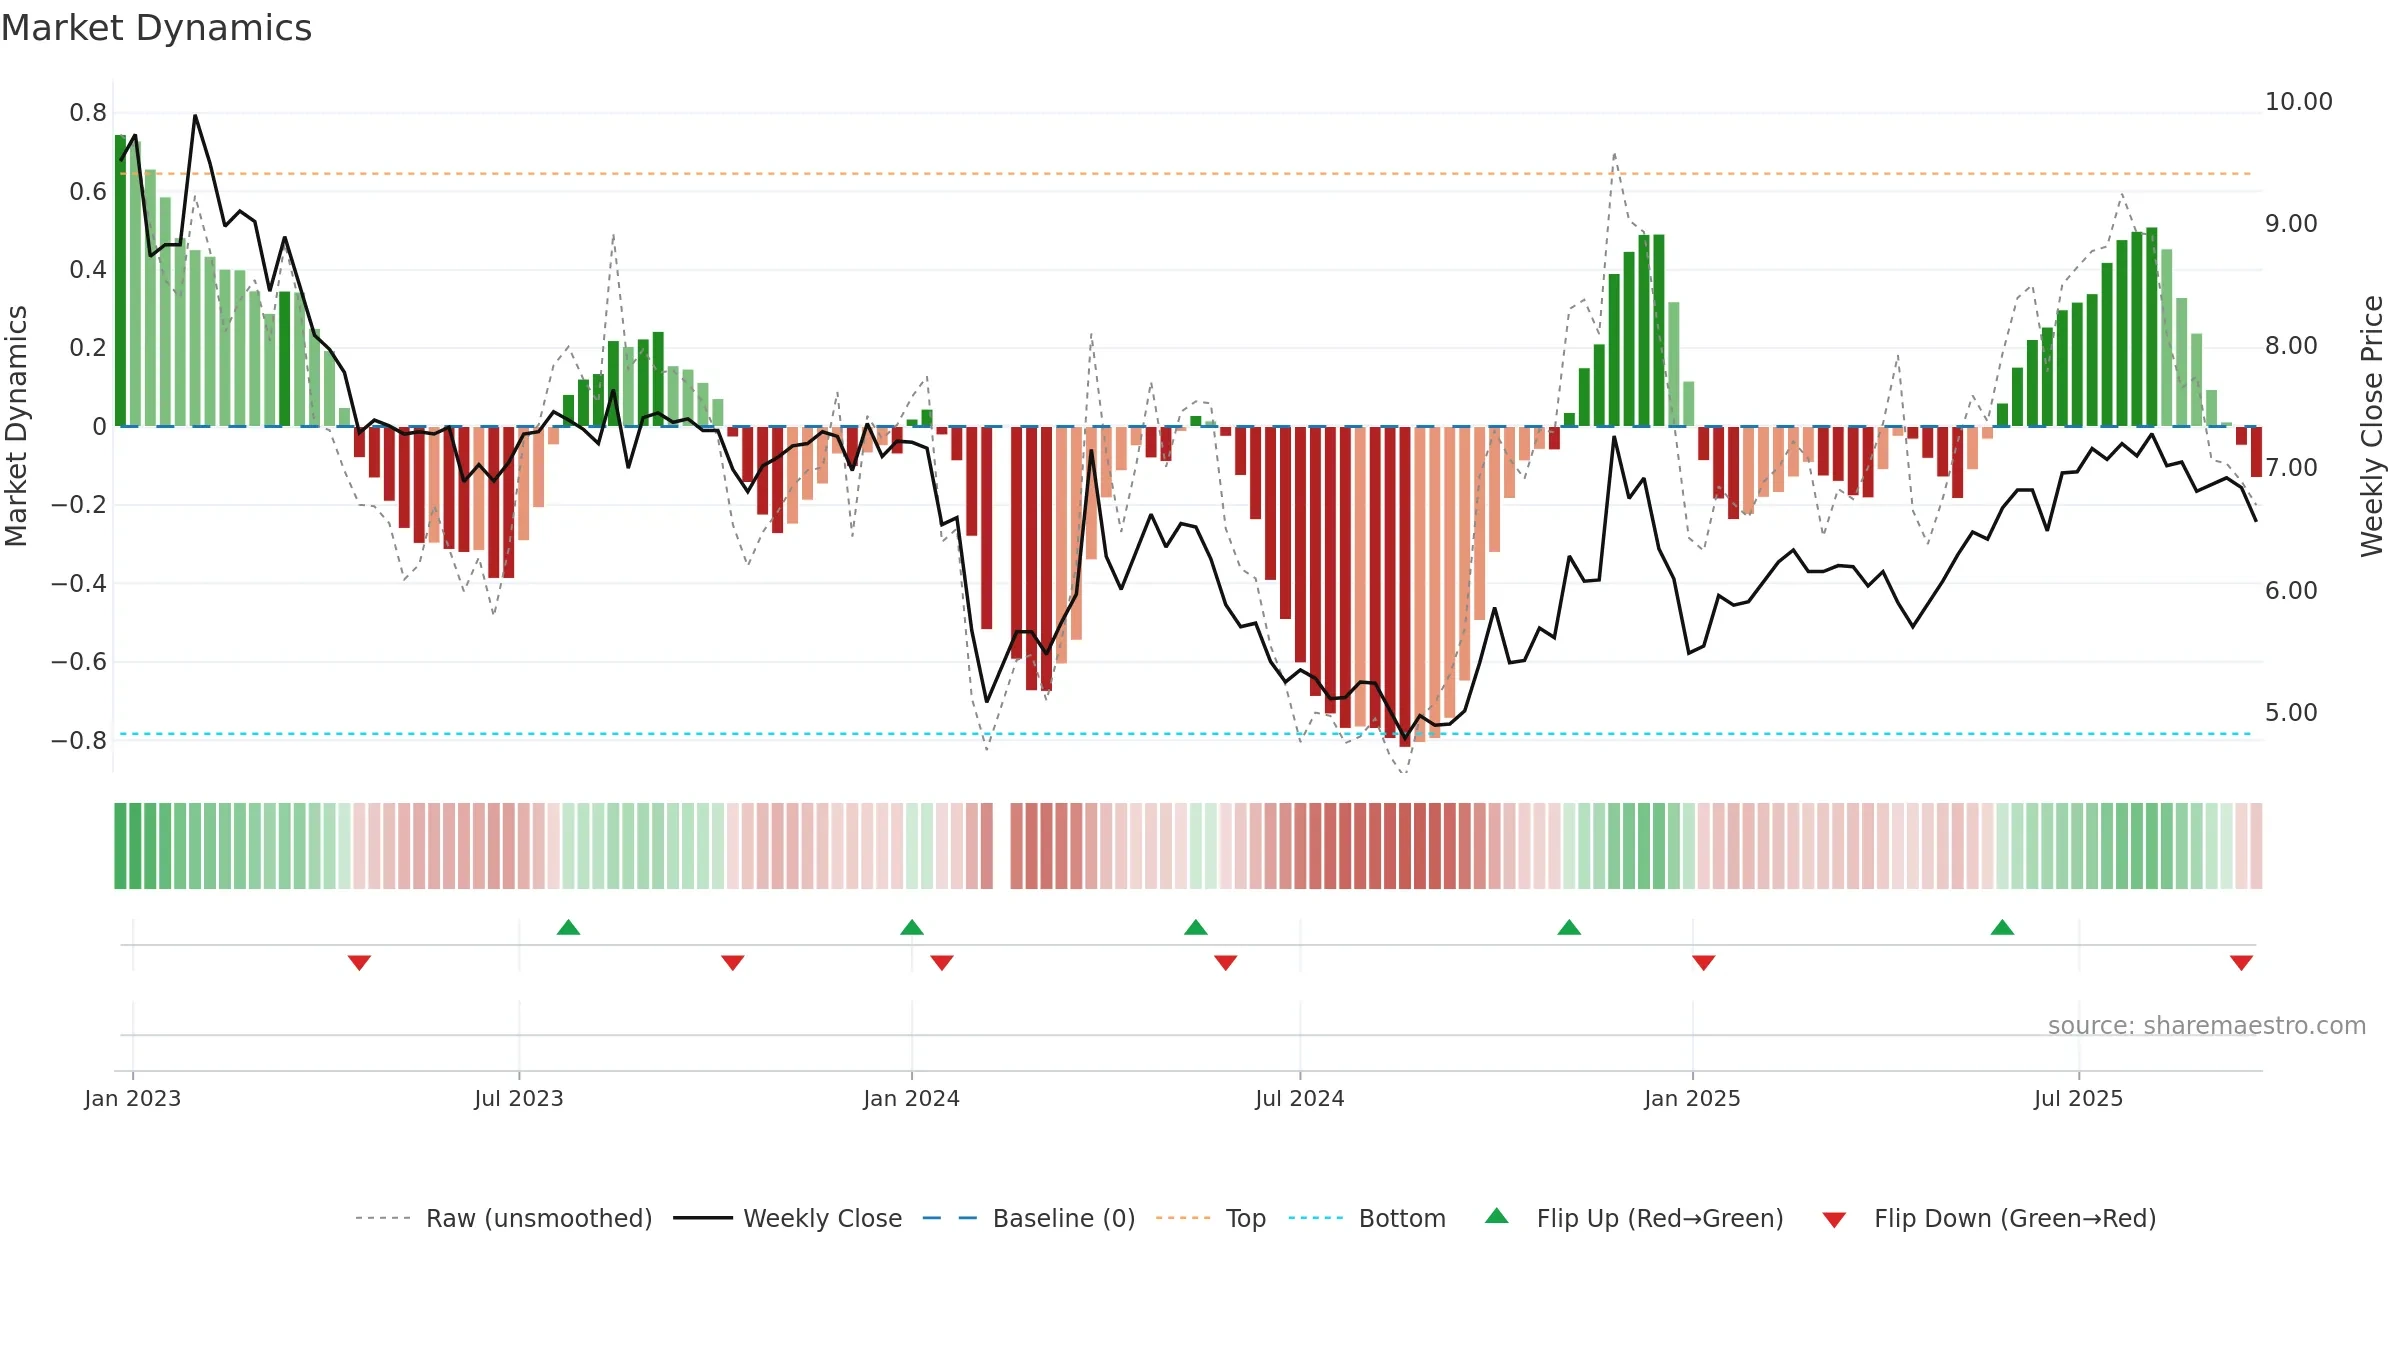Click the 10.00 right-axis price label
This screenshot has width=2400, height=1350.
pos(2299,101)
